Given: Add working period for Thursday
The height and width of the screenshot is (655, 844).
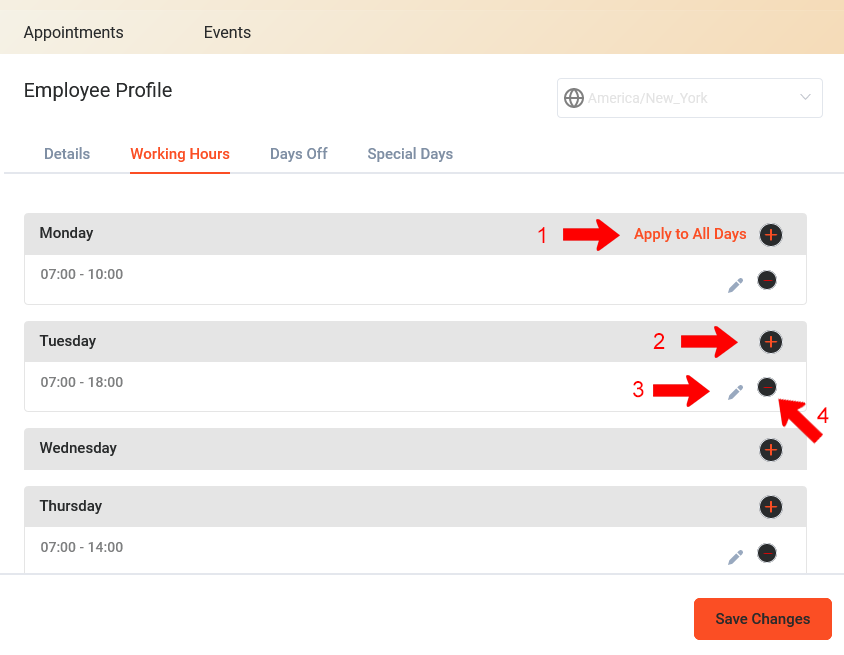Looking at the screenshot, I should coord(771,506).
